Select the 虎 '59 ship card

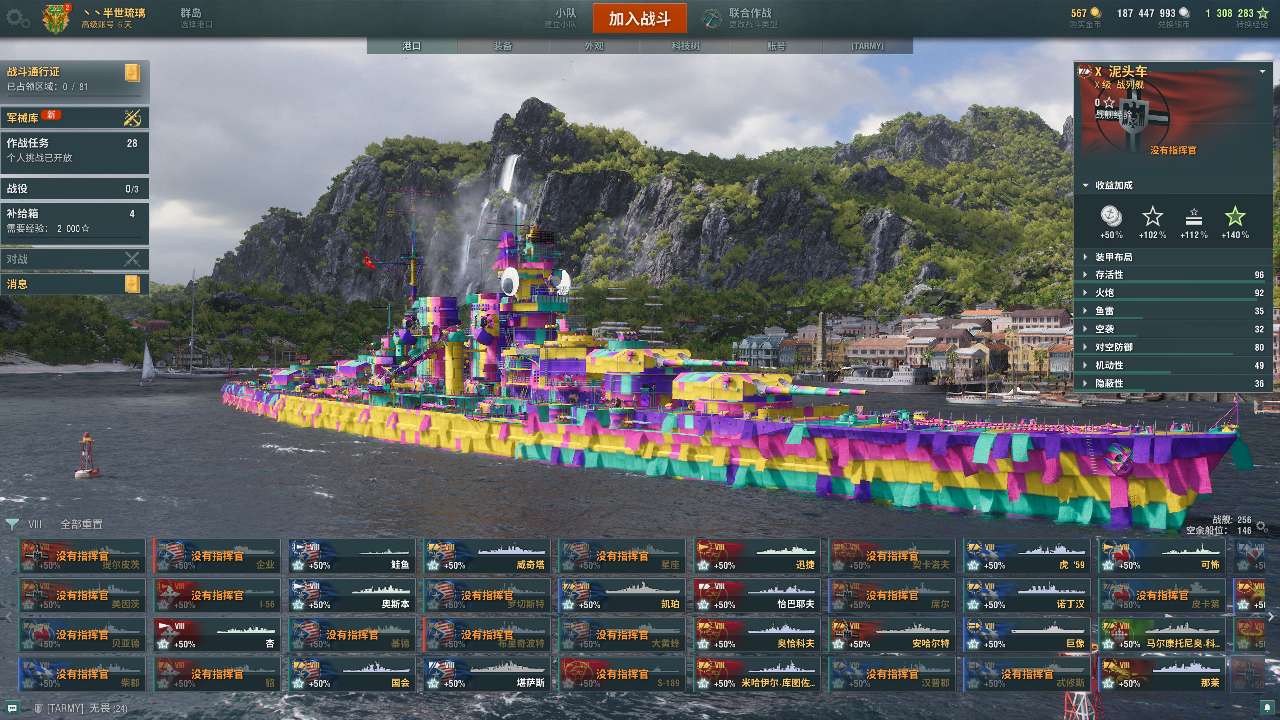1027,556
